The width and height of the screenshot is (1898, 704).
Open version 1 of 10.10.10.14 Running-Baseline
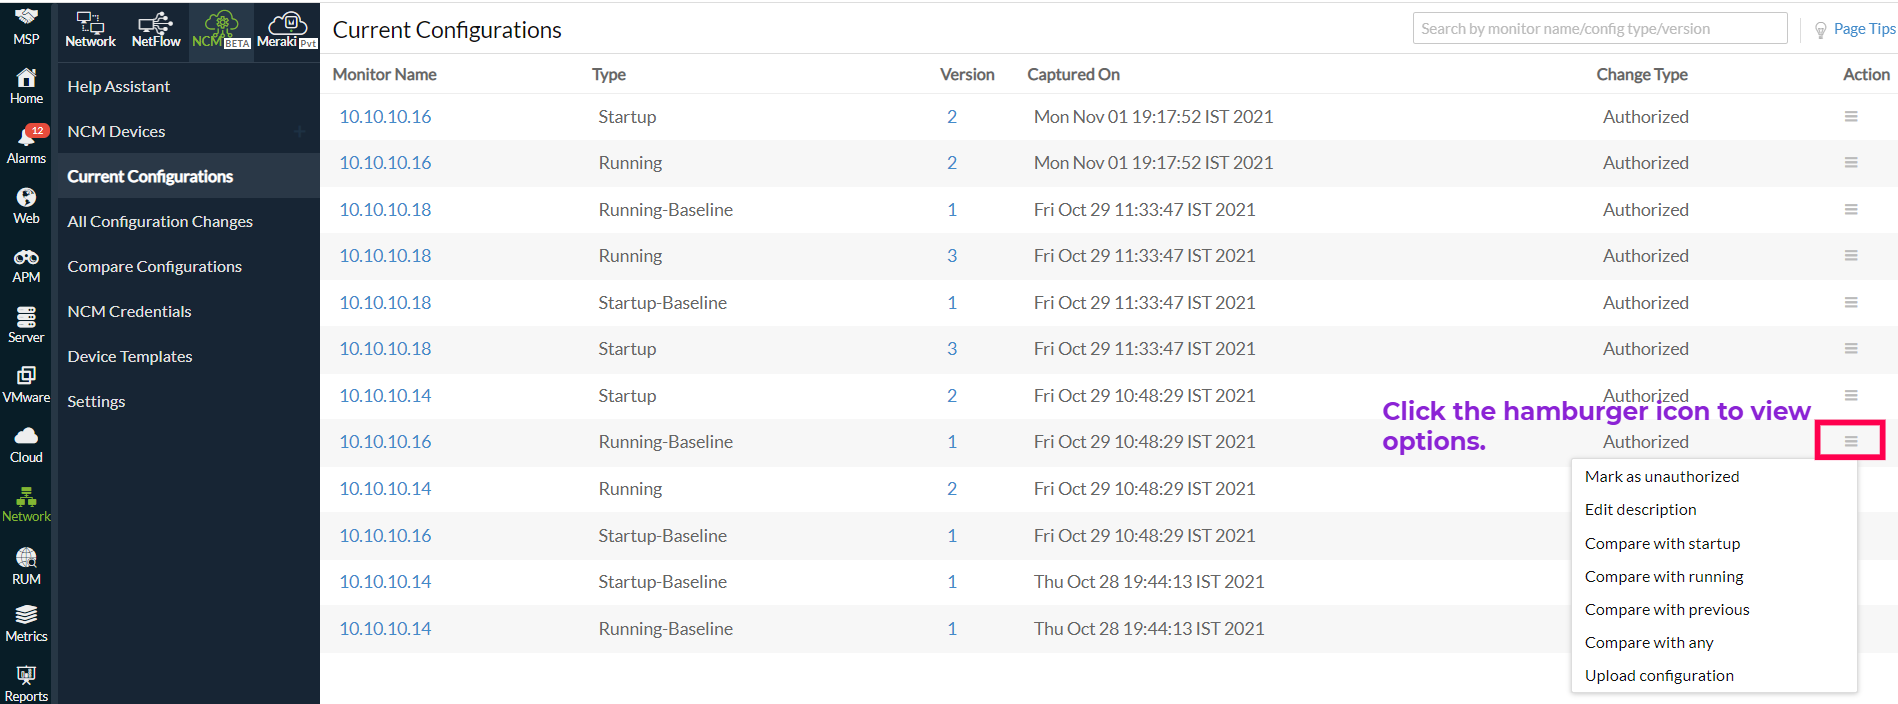coord(952,628)
